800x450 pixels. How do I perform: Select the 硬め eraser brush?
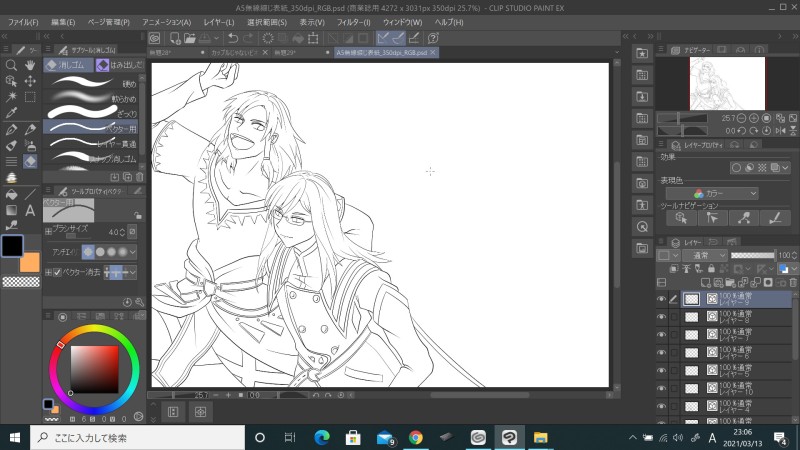coord(91,83)
